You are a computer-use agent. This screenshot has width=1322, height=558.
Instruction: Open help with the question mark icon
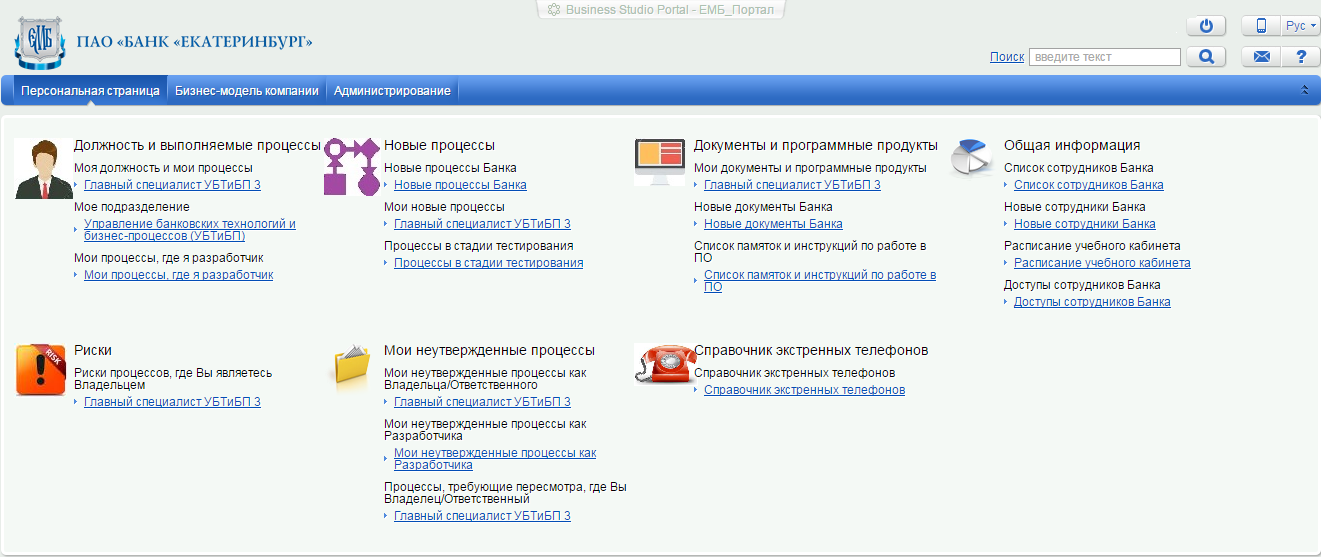click(x=1300, y=57)
